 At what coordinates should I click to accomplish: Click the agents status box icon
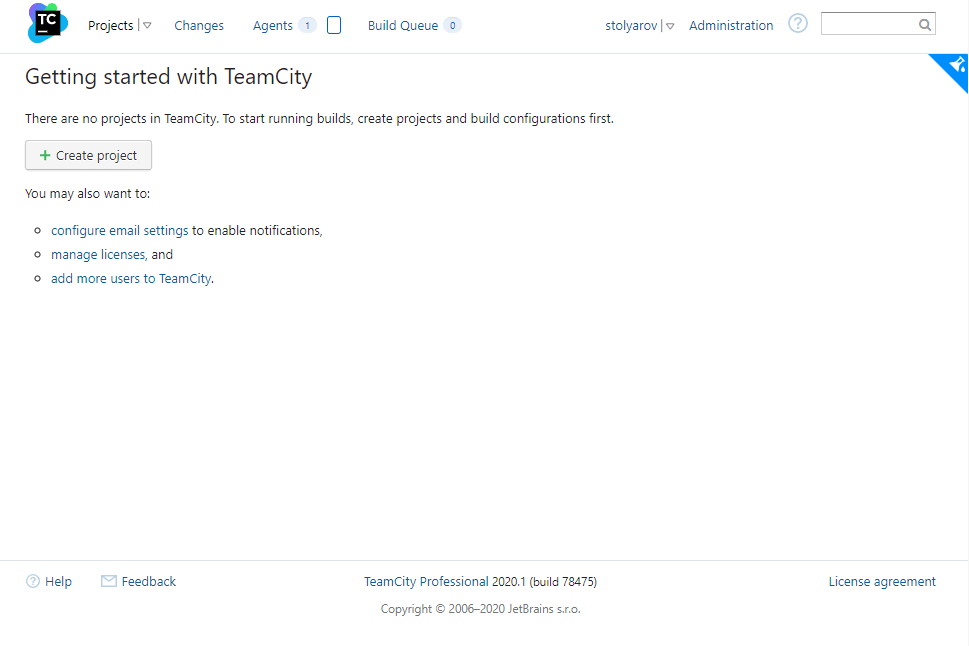point(334,25)
